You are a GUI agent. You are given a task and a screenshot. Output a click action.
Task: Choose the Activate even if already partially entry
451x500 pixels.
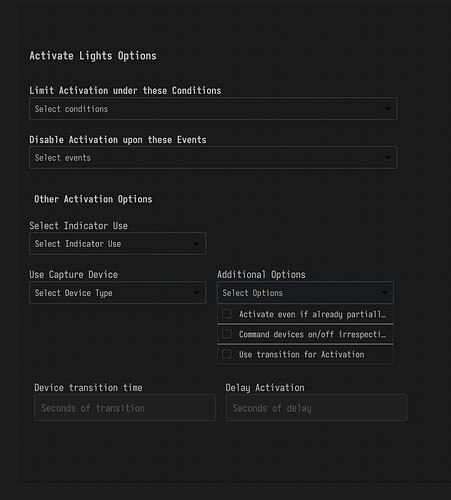click(305, 314)
